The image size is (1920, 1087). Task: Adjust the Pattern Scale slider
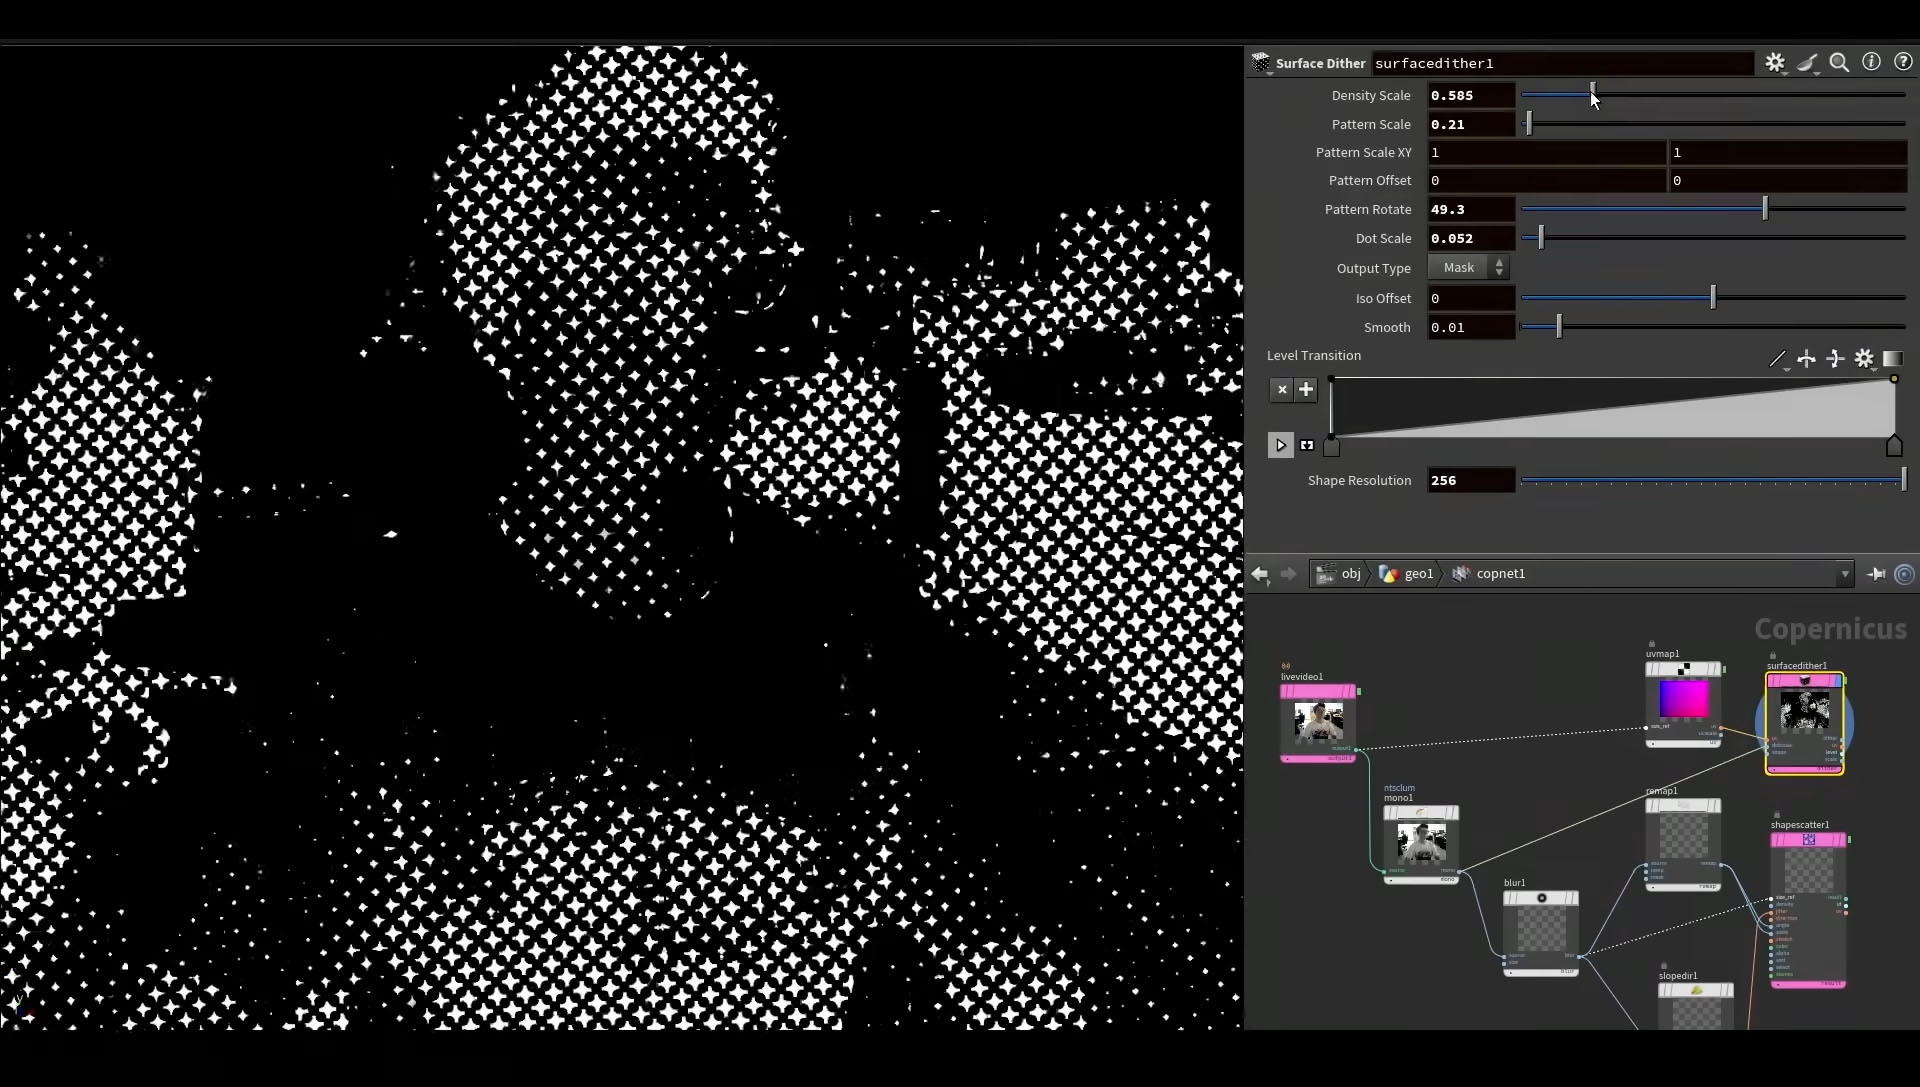click(1713, 124)
